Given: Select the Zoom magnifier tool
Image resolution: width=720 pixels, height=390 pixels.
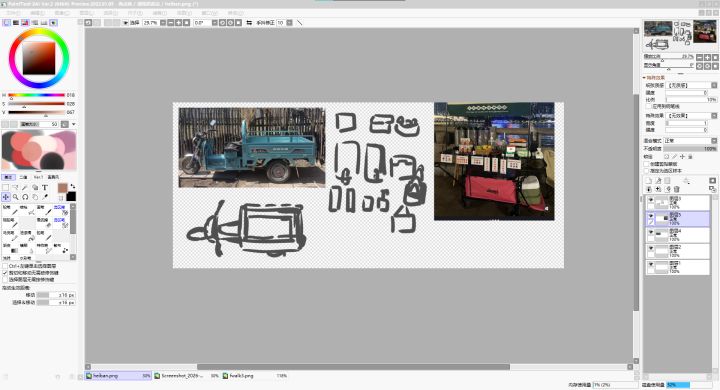Looking at the screenshot, I should click(15, 197).
